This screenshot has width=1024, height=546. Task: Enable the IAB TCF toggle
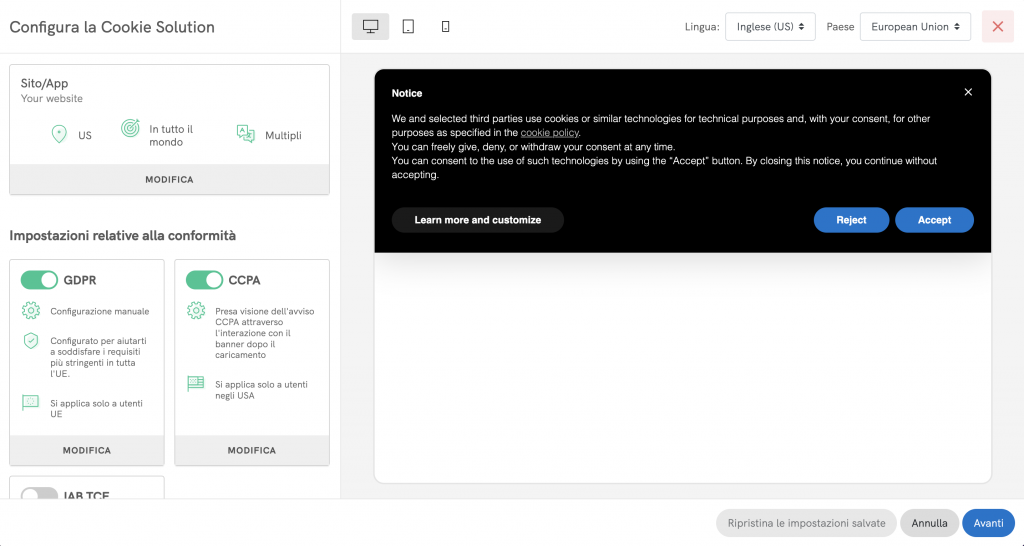40,494
